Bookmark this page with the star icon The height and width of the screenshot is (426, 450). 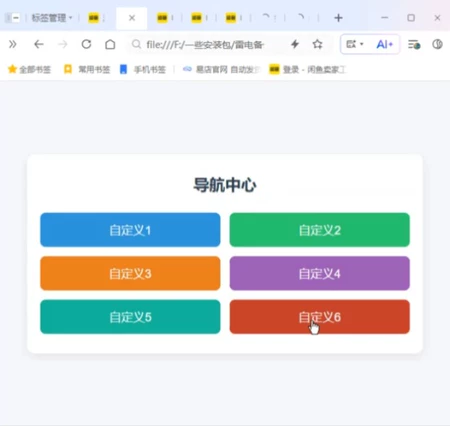tap(318, 44)
